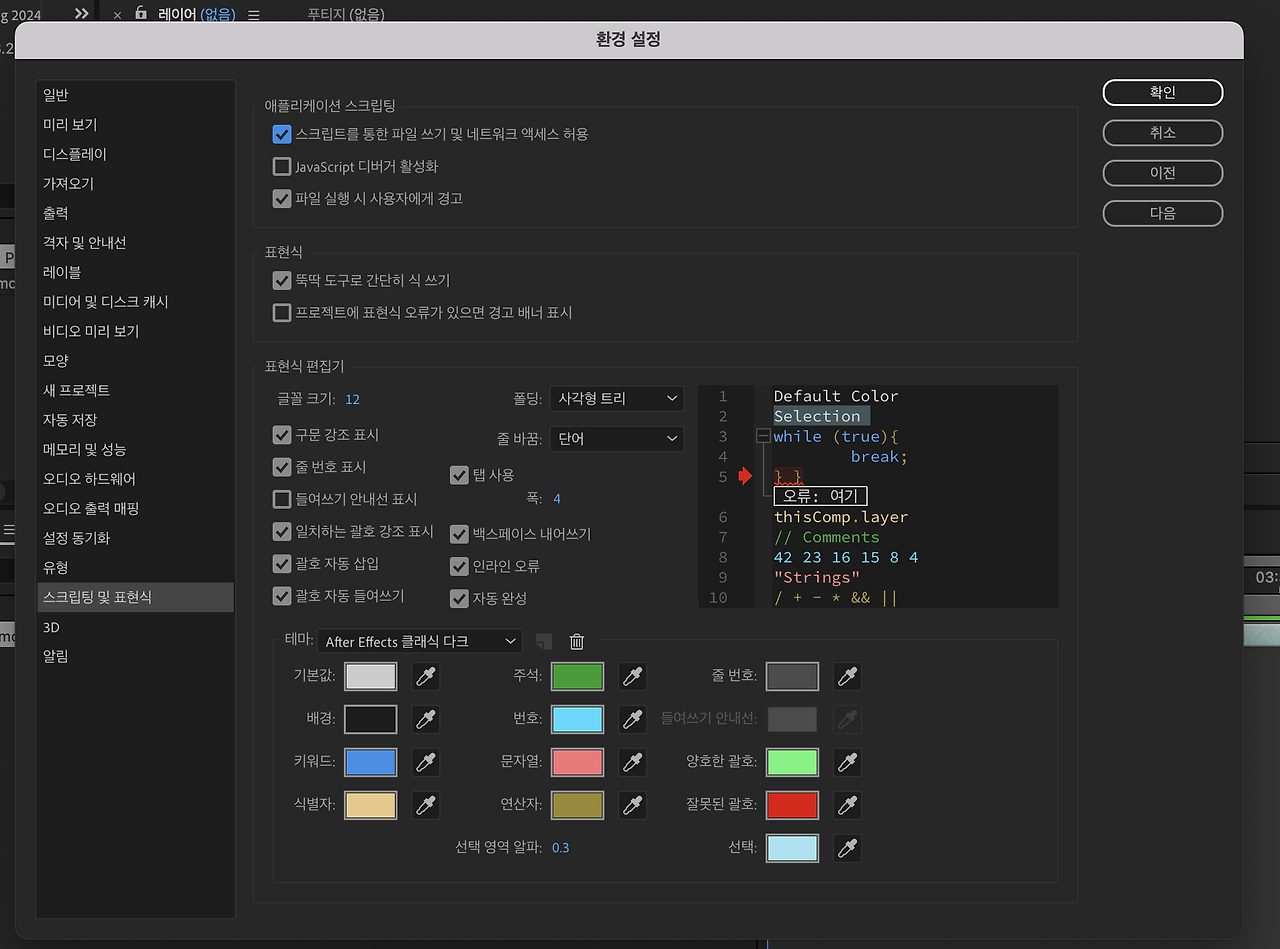Click the eyedropper next to 키워드 color

point(425,762)
